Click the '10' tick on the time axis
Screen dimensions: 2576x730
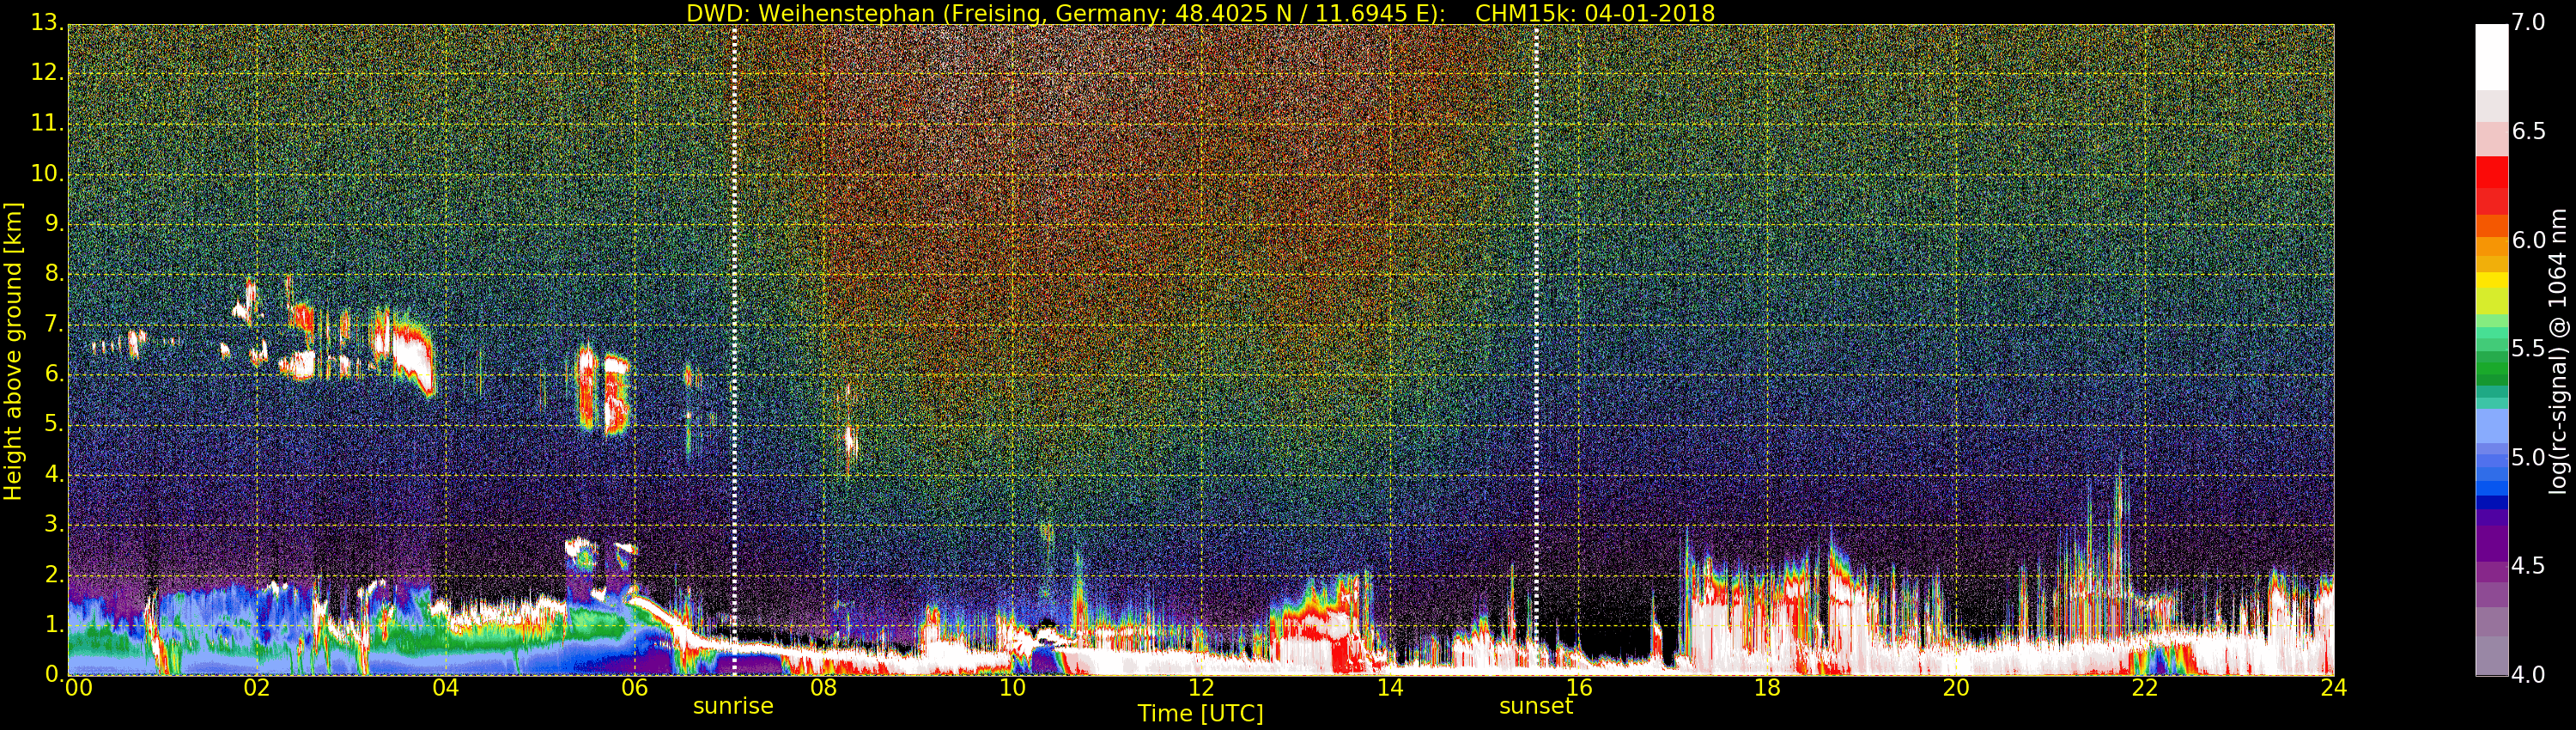[x=1013, y=688]
